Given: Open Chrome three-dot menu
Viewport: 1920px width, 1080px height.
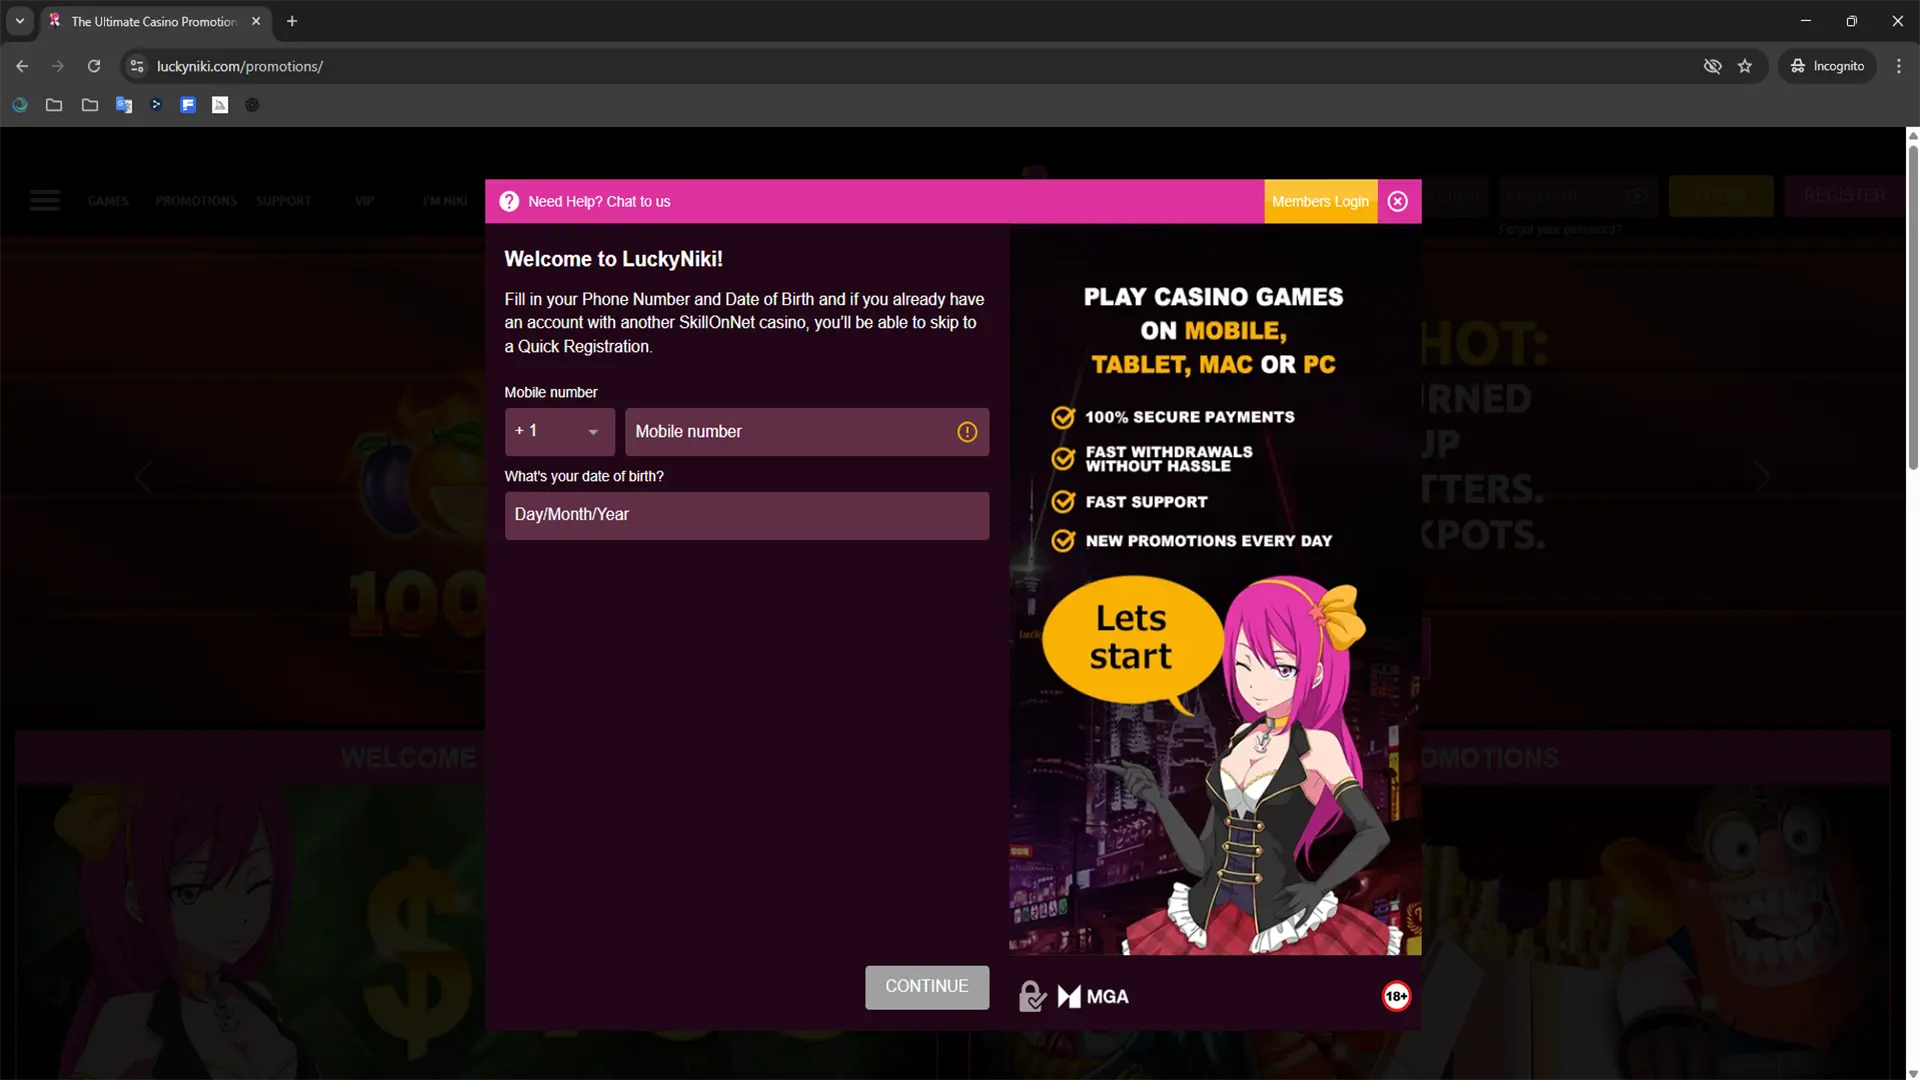Looking at the screenshot, I should pos(1898,66).
